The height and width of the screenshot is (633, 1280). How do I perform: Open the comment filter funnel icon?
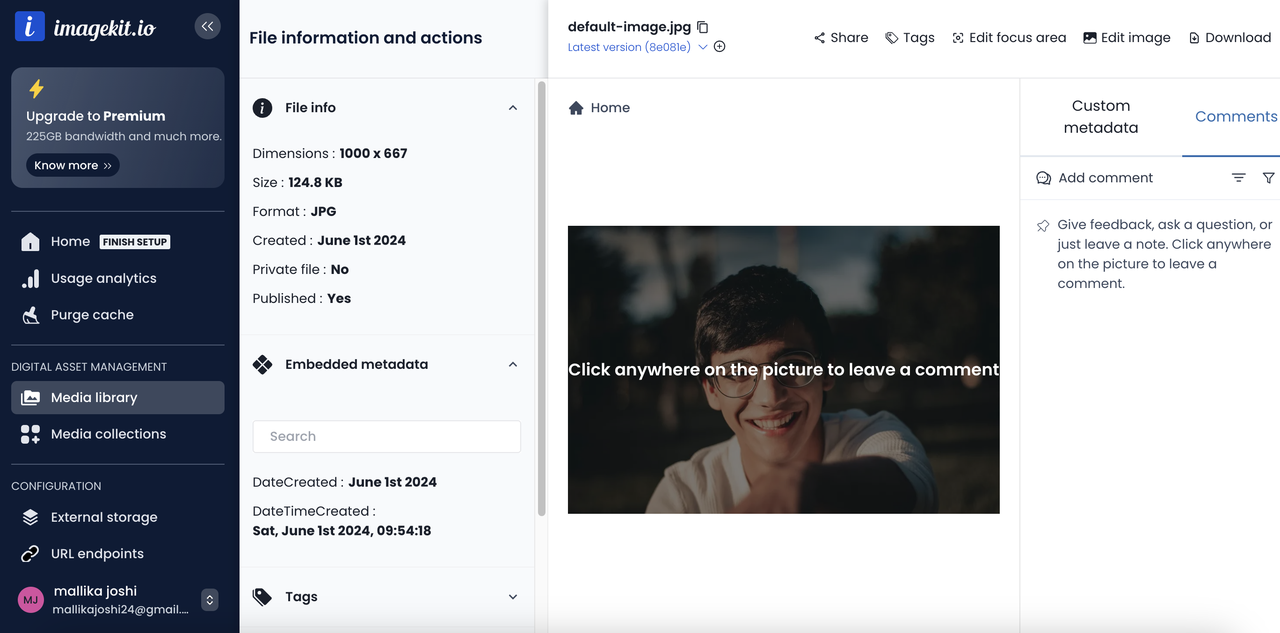(x=1268, y=178)
